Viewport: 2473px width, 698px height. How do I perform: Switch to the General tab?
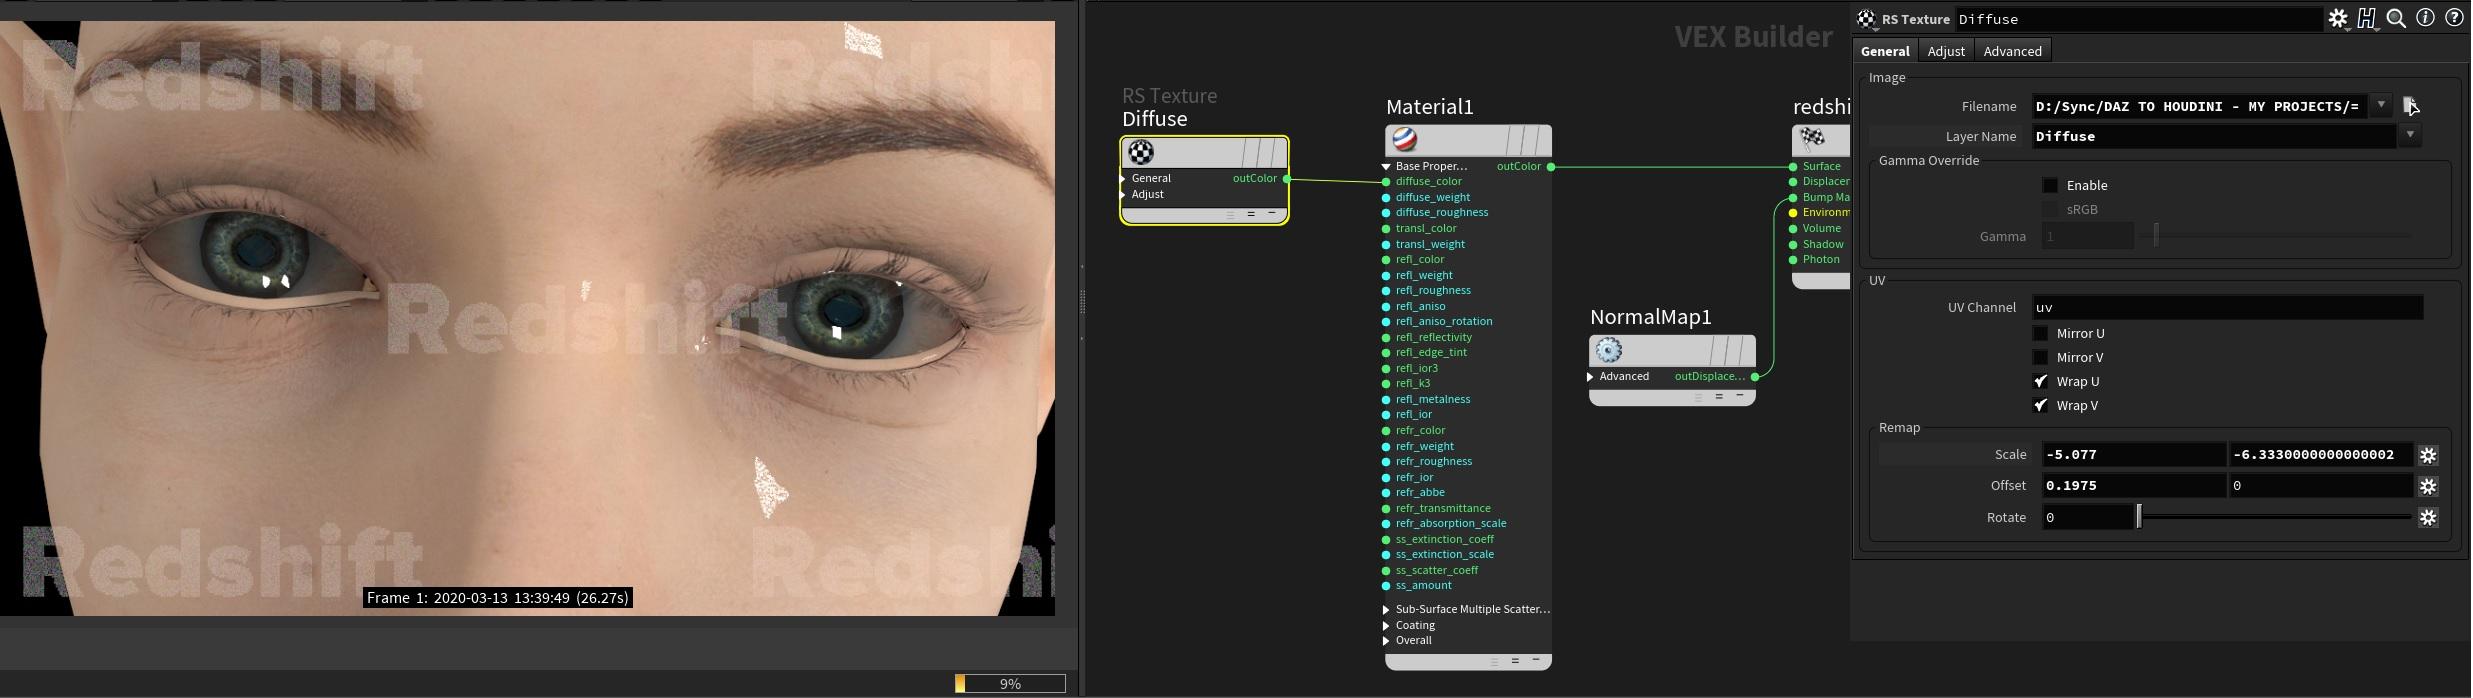1885,51
